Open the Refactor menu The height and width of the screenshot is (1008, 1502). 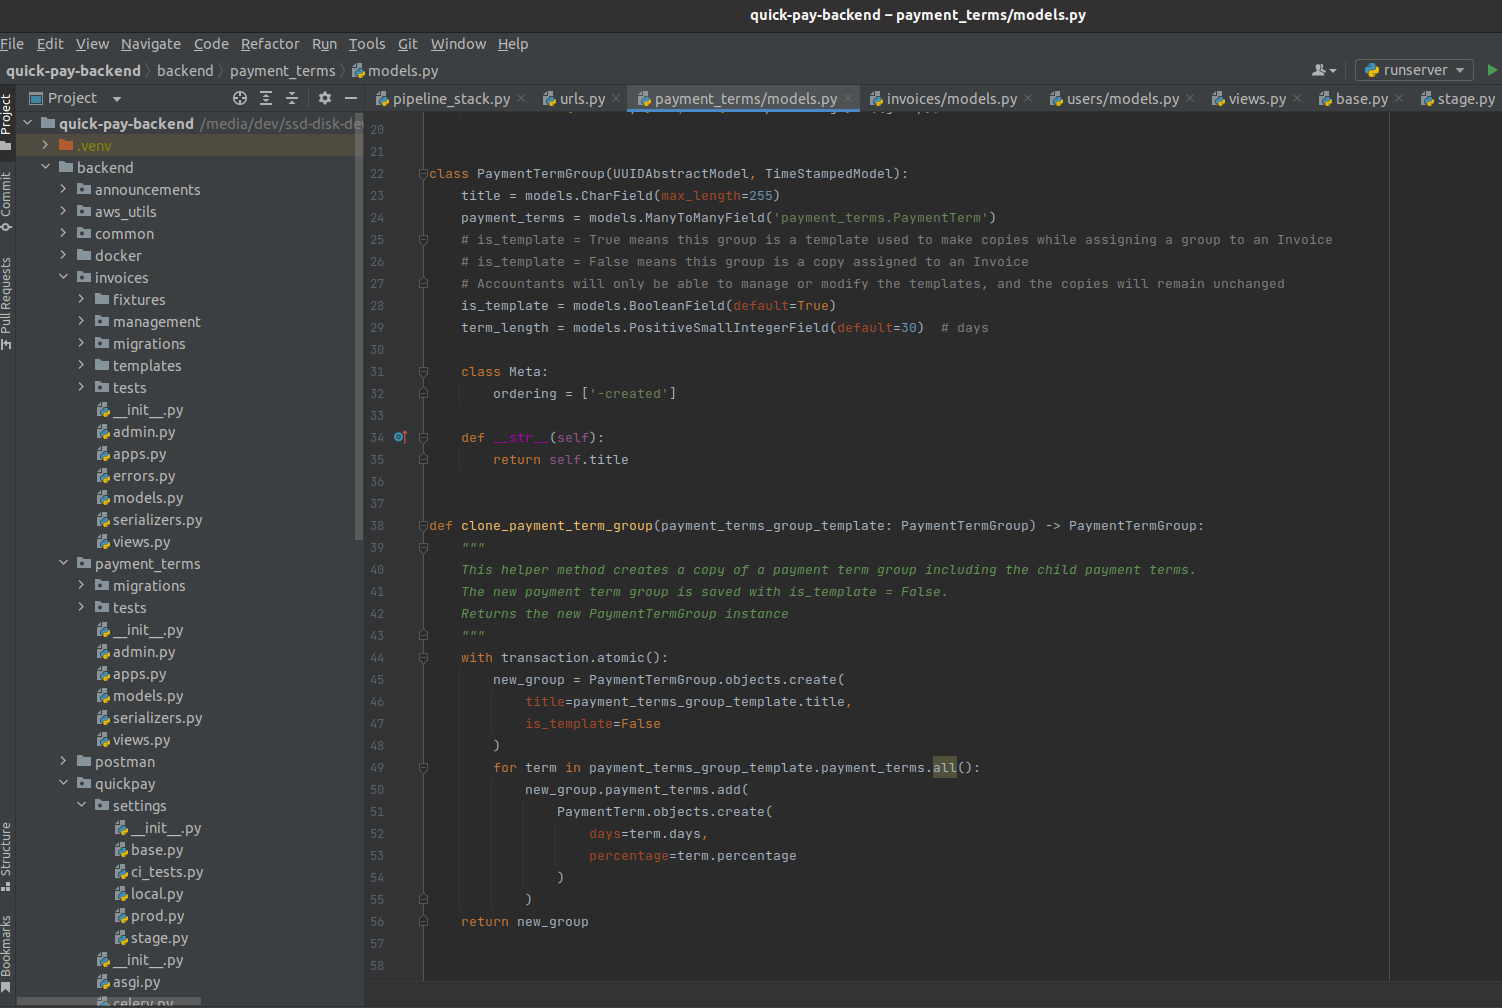pyautogui.click(x=269, y=44)
